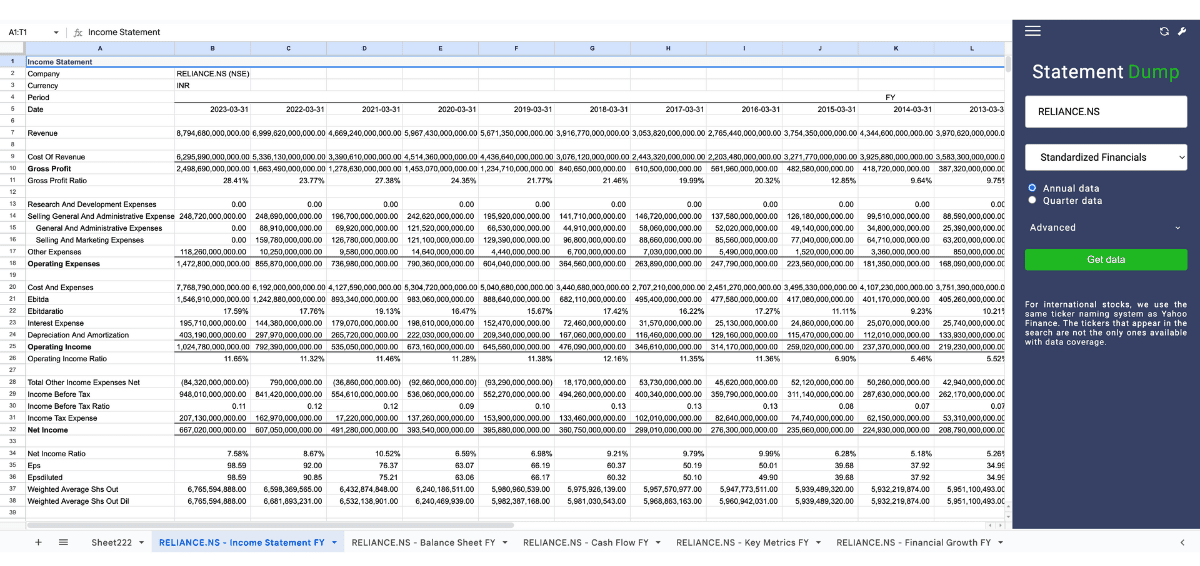Click the fx function icon
Viewport: 1200px width, 566px height.
(79, 33)
